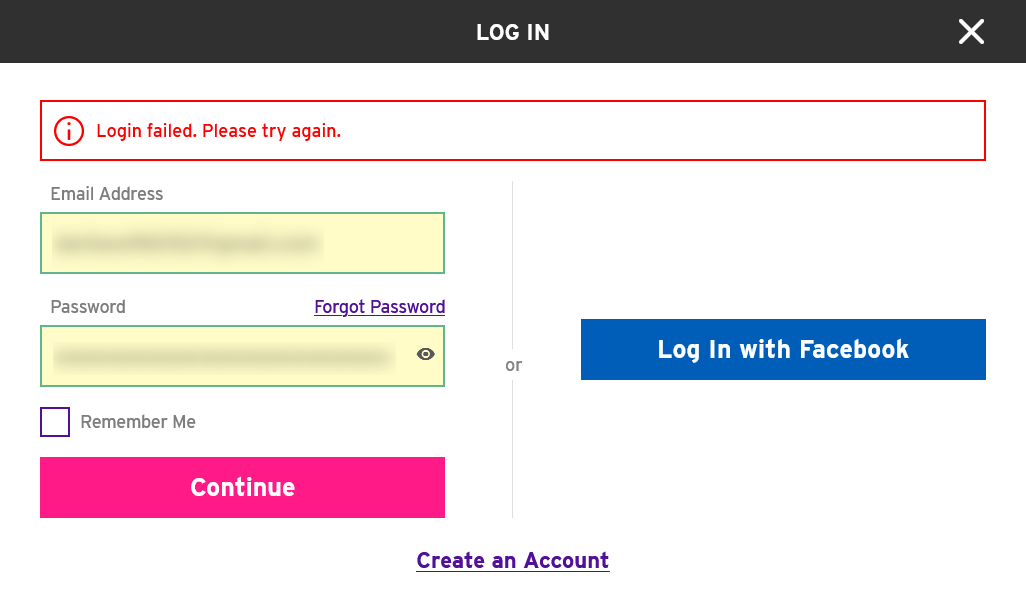Focus the highlighted email entry box
Screen dimensions: 1026x603
(242, 243)
